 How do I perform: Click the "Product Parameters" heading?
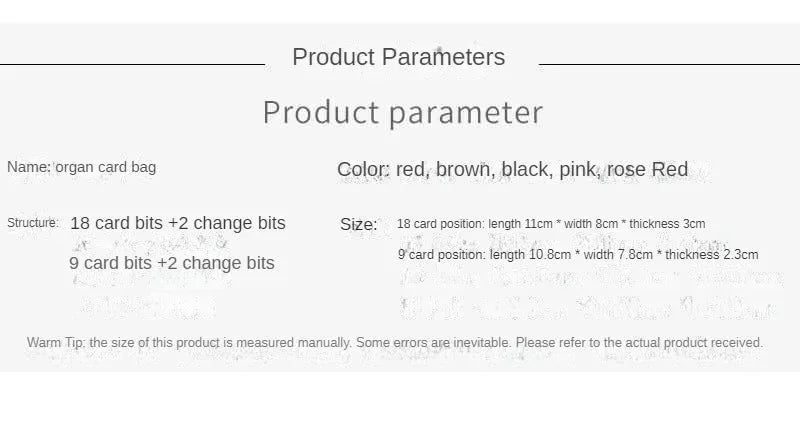[398, 57]
